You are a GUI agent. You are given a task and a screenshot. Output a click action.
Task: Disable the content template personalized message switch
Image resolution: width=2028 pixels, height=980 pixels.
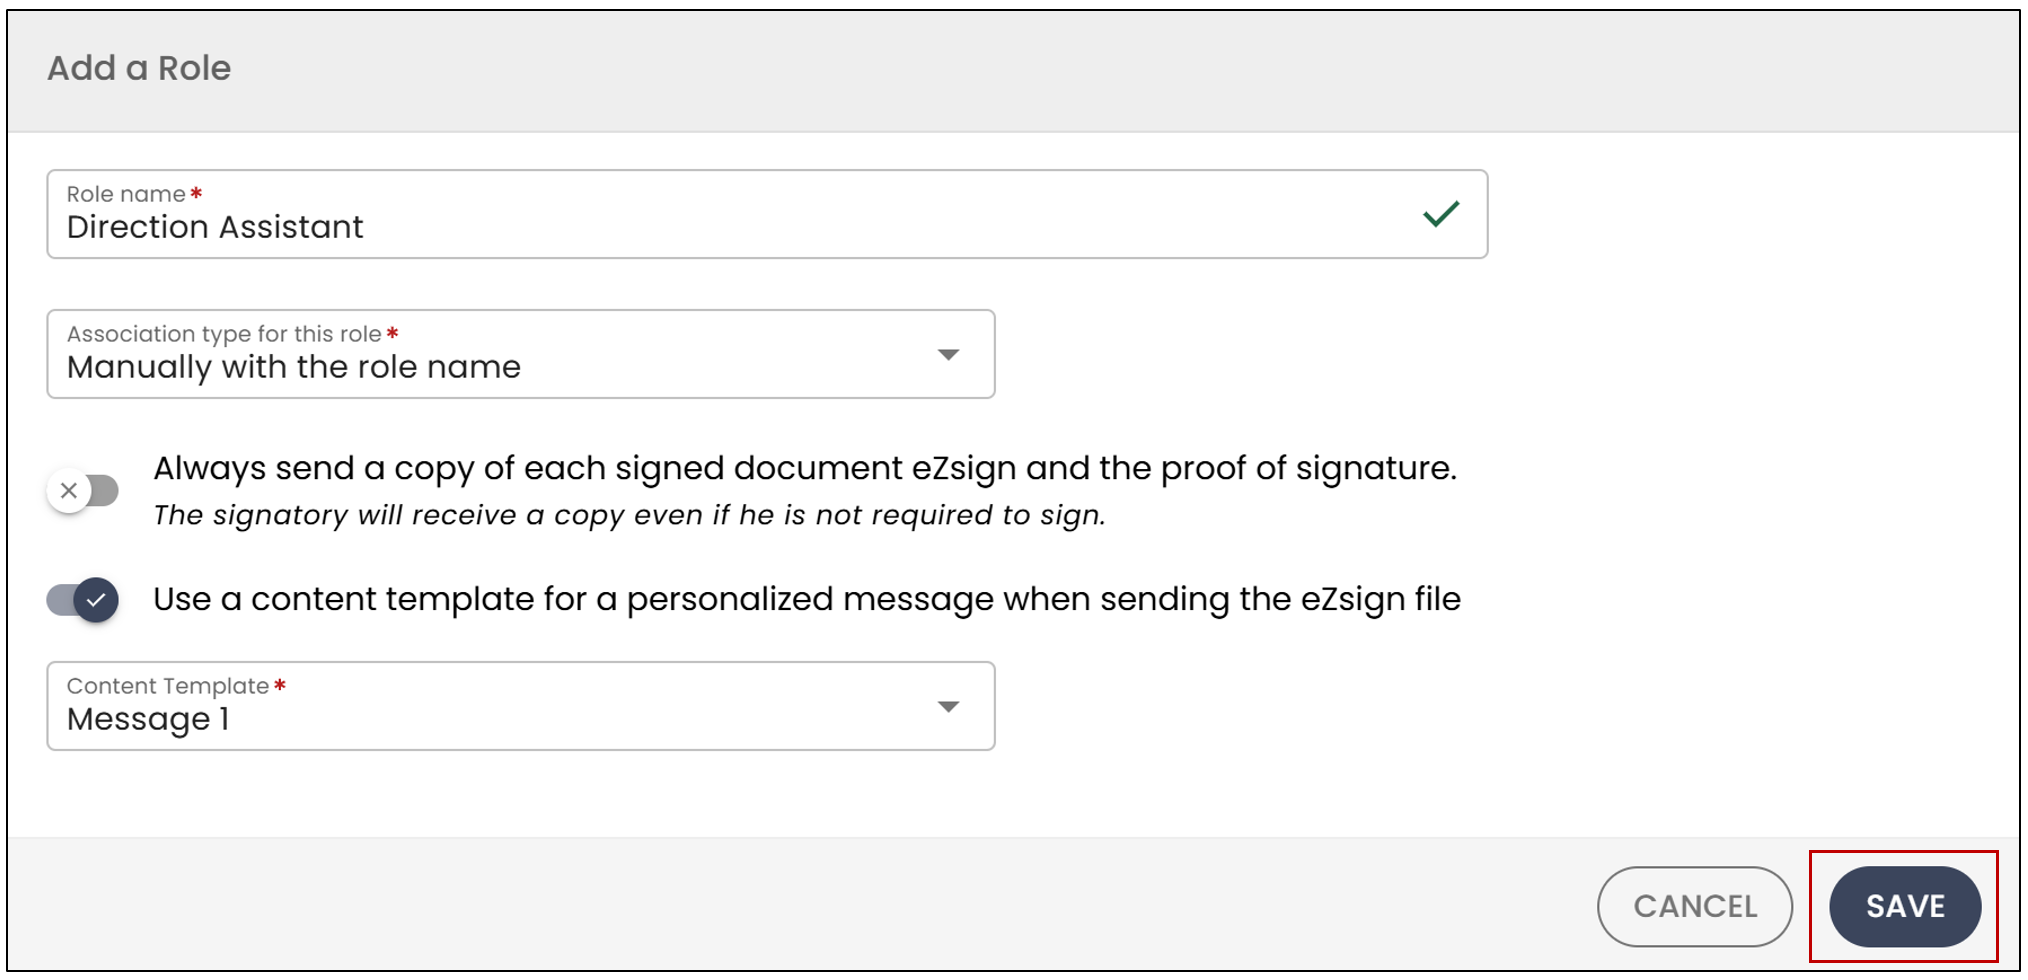coord(83,600)
